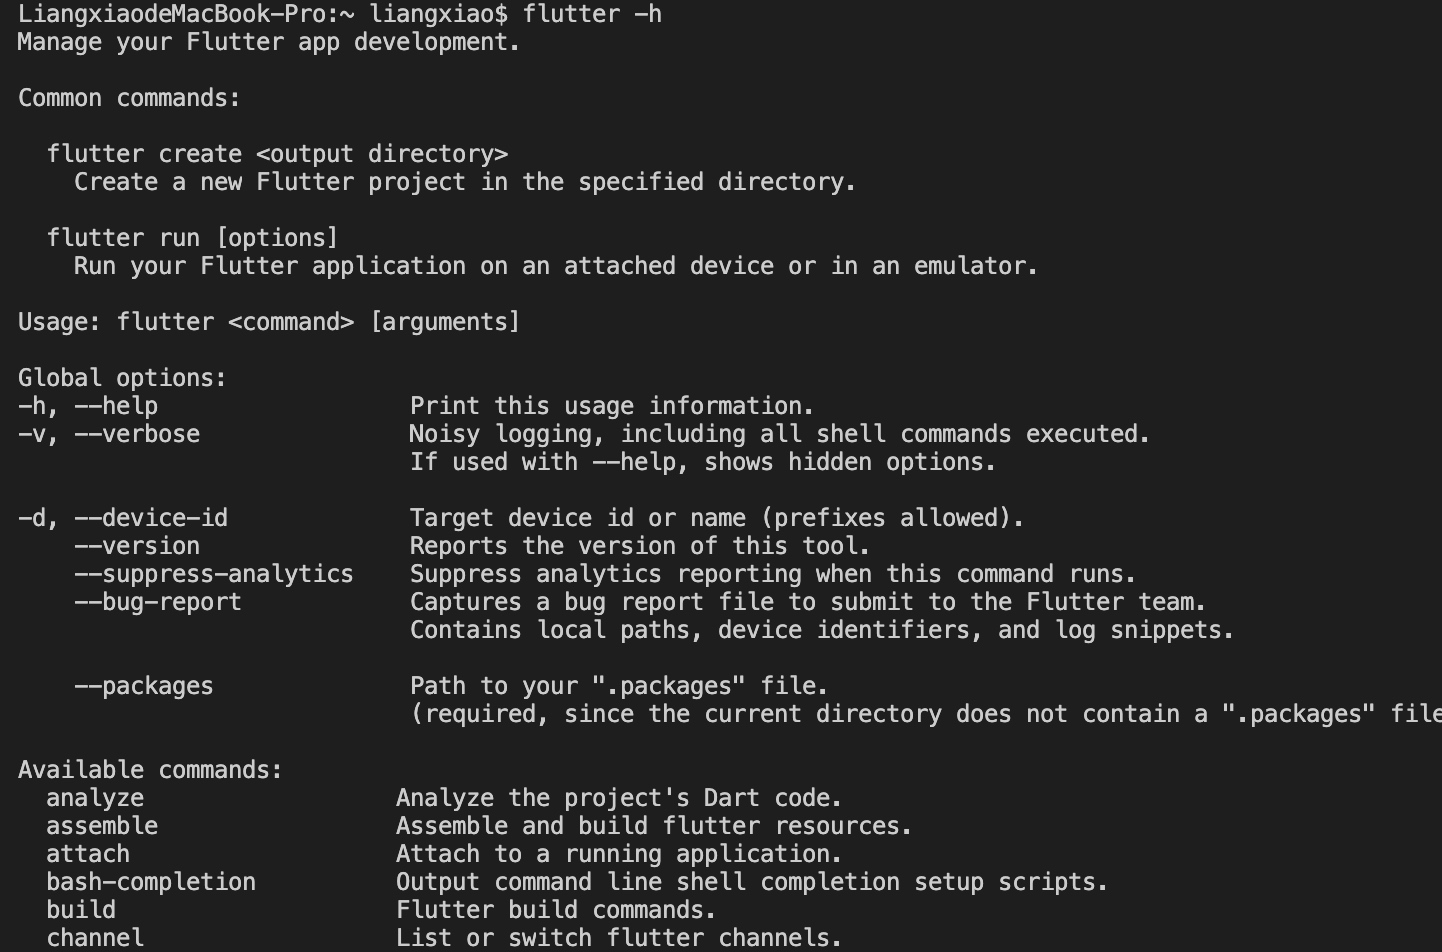
Task: Click the "Common commands:" heading
Action: (130, 98)
